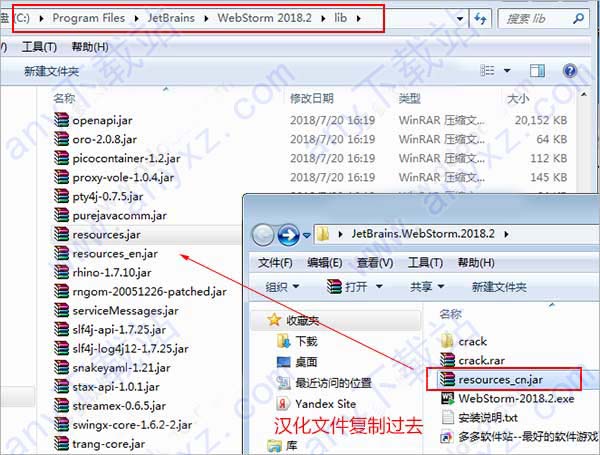Go back using the grey arrow button

pyautogui.click(x=262, y=235)
